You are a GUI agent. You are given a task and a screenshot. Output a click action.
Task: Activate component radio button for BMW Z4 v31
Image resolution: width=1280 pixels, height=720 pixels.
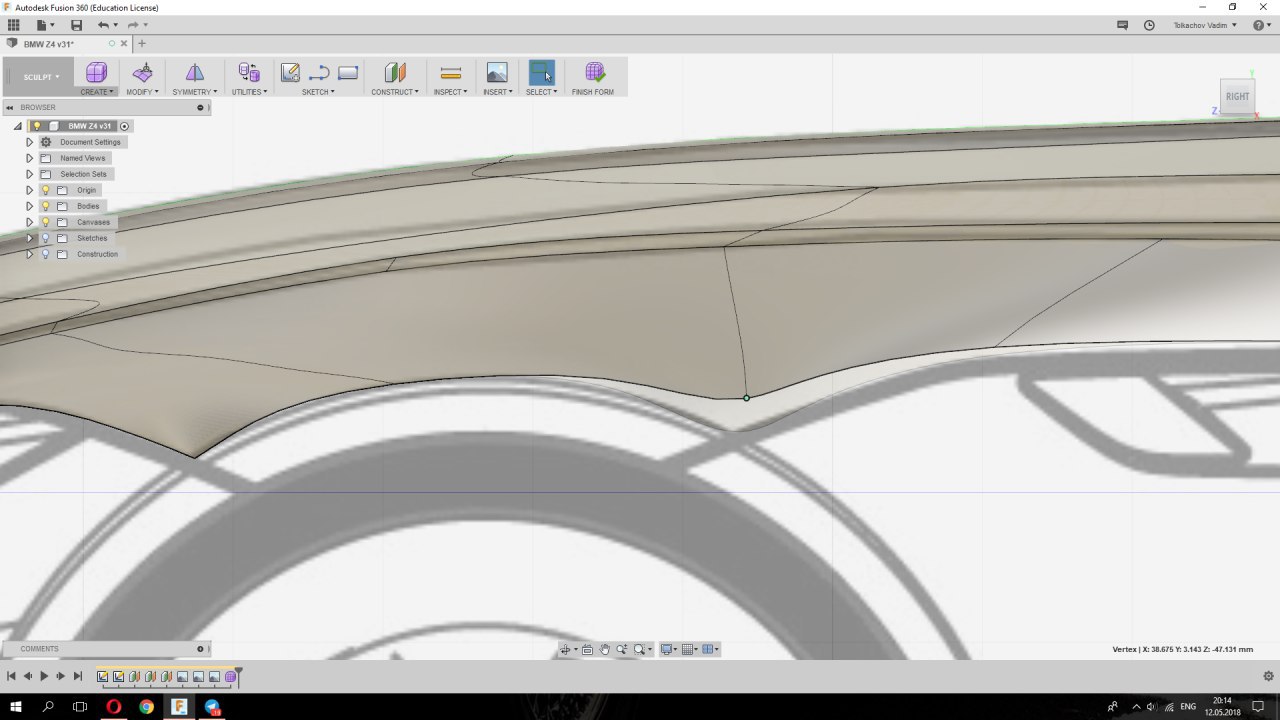click(x=124, y=126)
